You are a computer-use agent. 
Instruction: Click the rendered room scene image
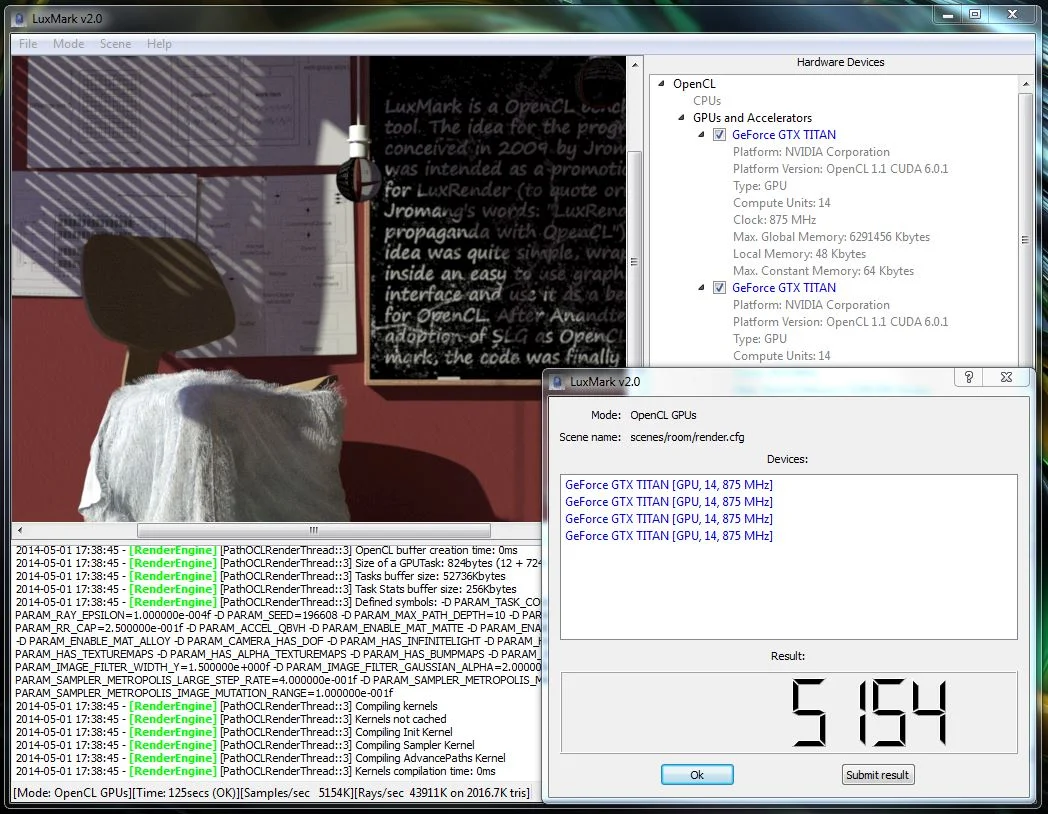(x=319, y=289)
